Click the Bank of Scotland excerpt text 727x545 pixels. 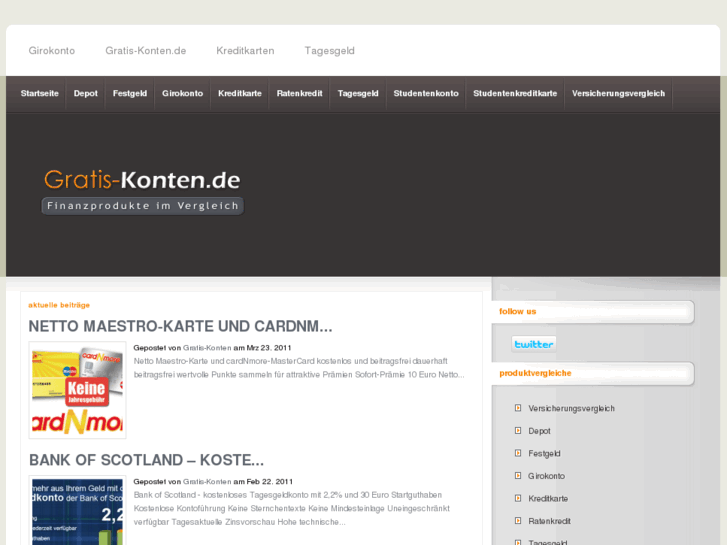click(291, 508)
